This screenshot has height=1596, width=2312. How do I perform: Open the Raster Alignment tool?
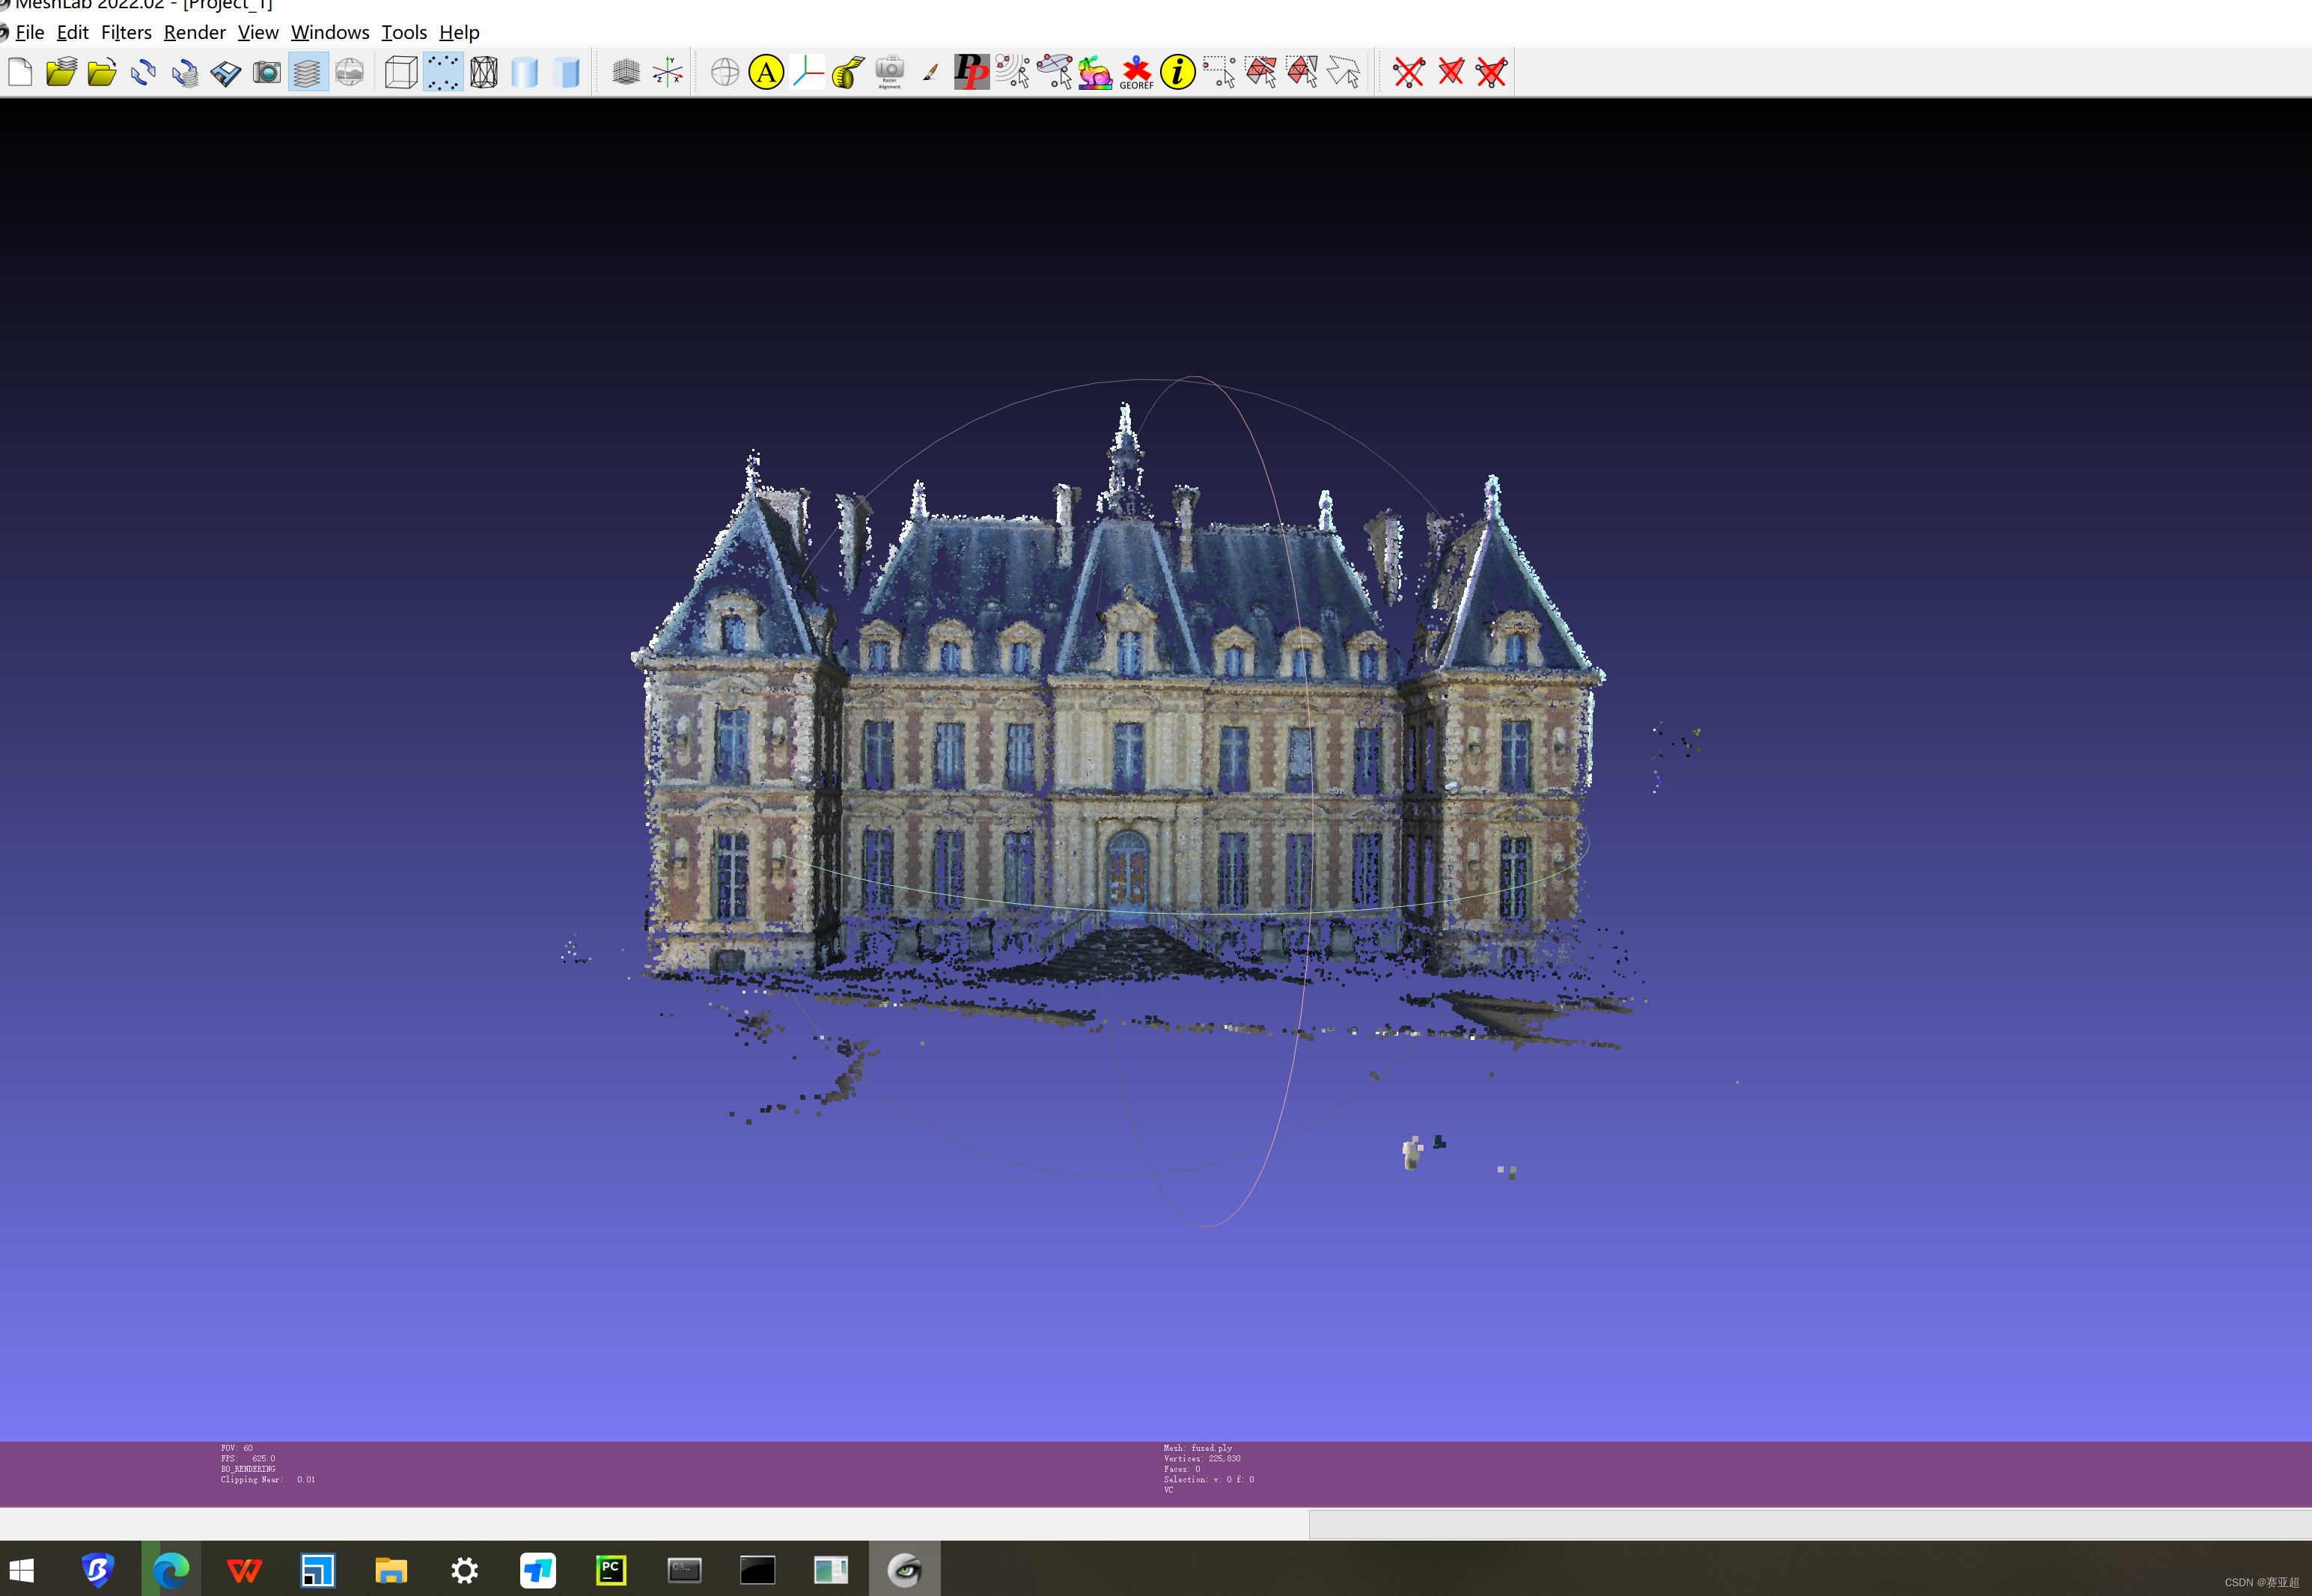click(x=889, y=72)
